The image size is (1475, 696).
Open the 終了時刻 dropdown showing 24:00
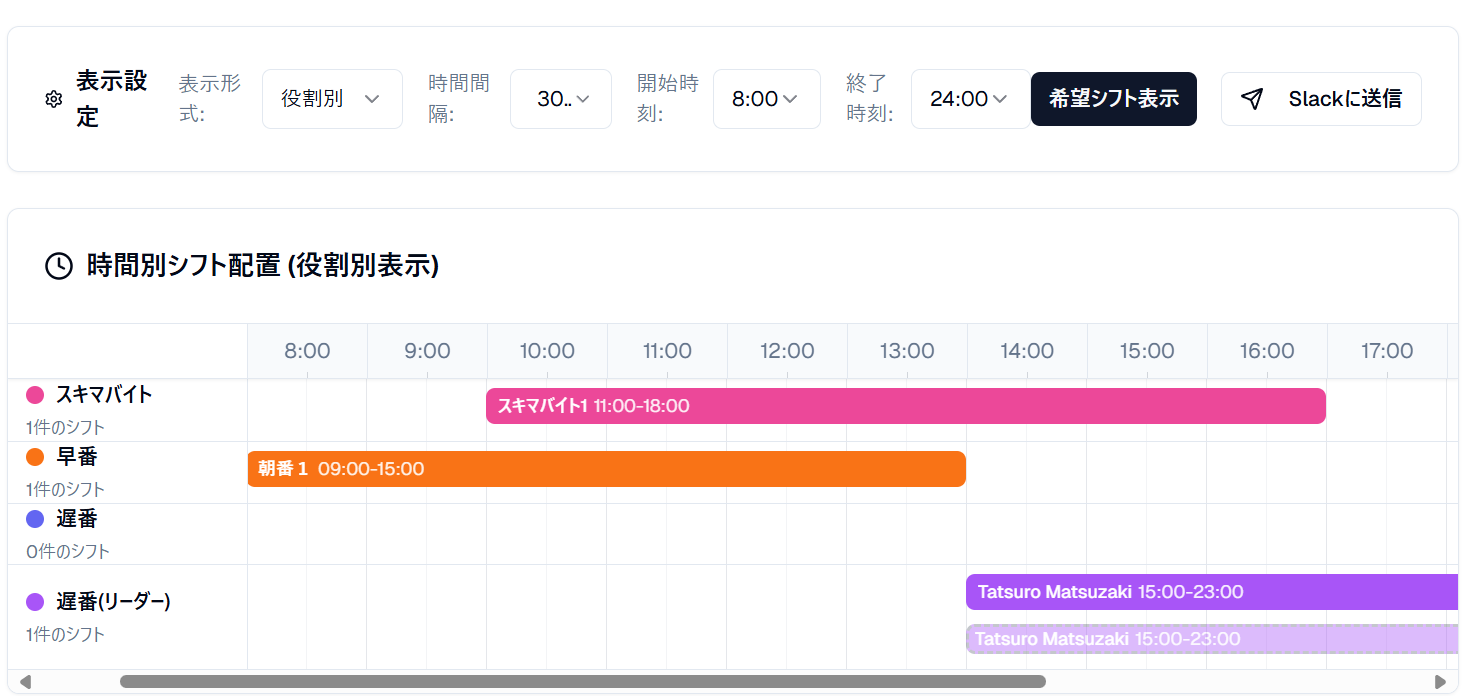pyautogui.click(x=969, y=99)
